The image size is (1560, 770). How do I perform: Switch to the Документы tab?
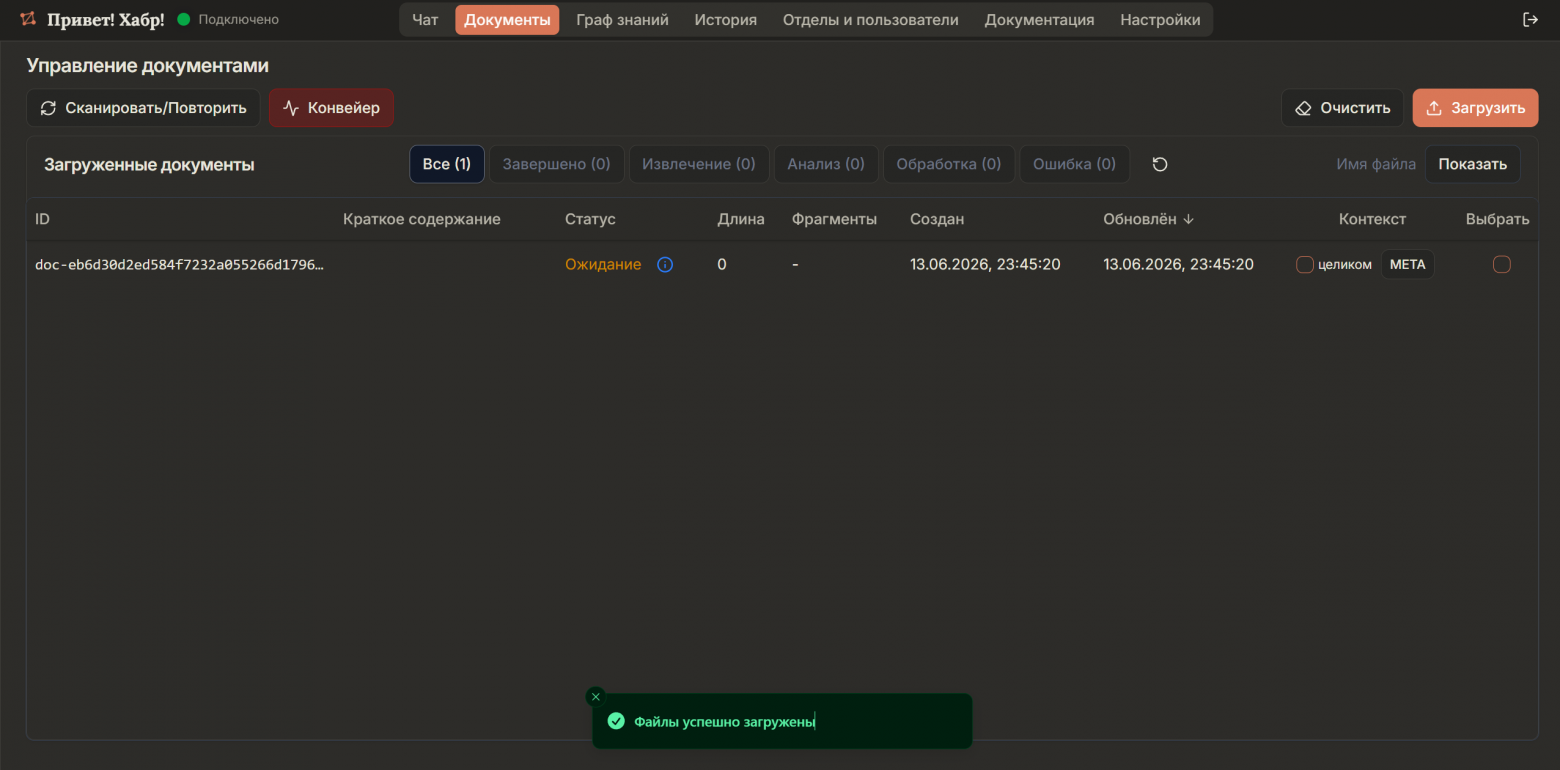507,20
